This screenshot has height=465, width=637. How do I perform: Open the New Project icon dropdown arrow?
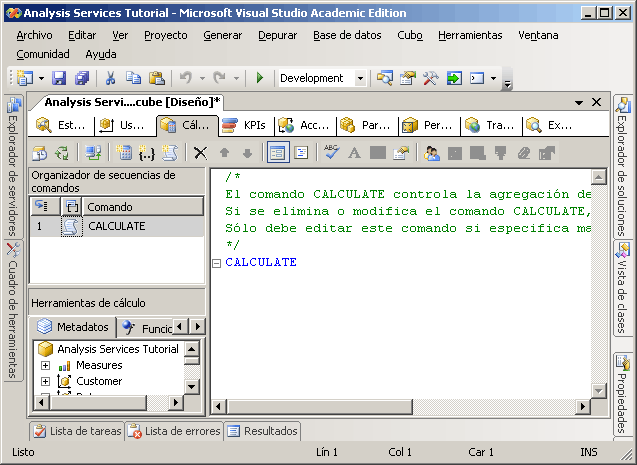coord(41,78)
